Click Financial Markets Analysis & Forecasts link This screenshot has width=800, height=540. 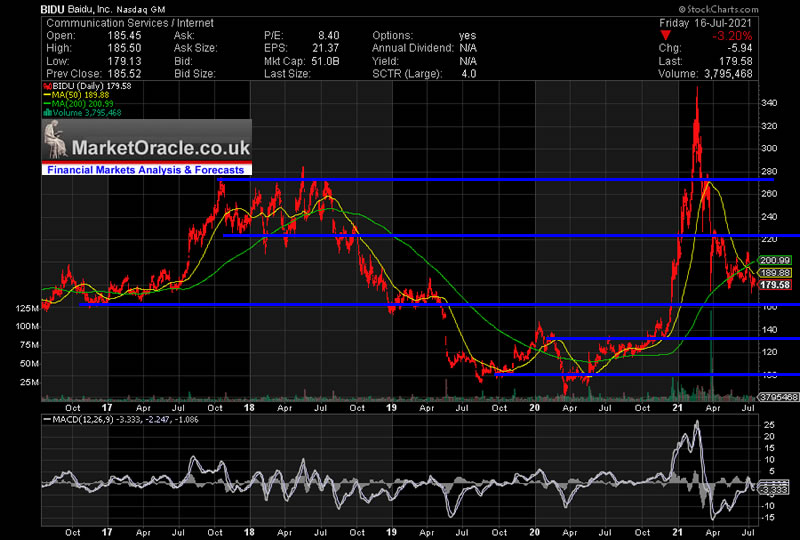tap(146, 171)
